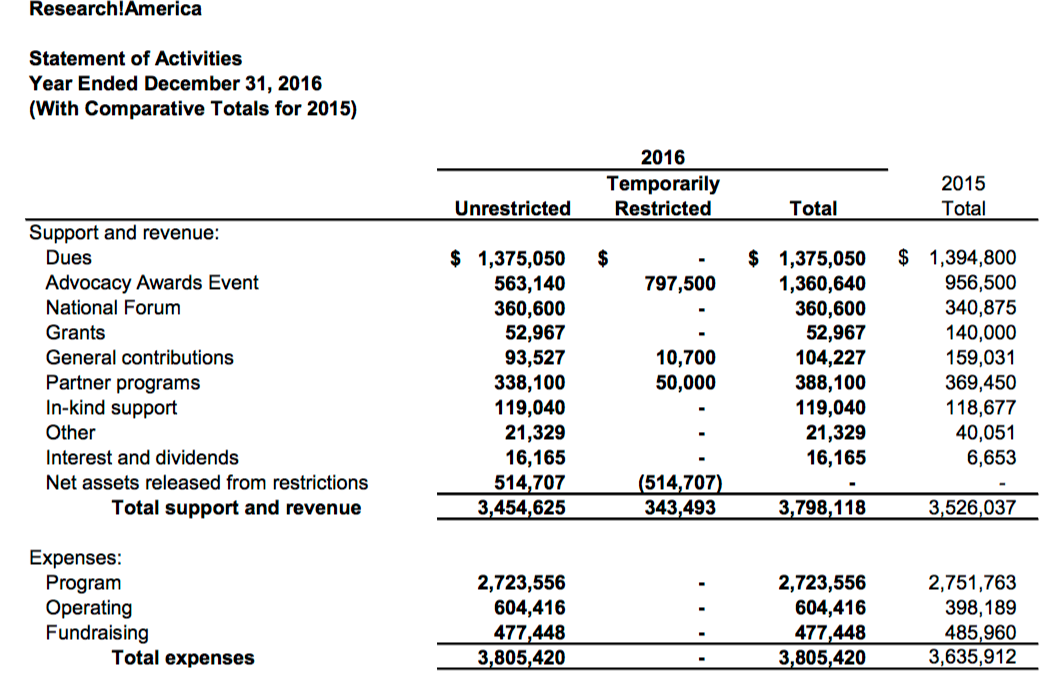1062x677 pixels.
Task: Select the 2015 Total column header
Action: click(963, 196)
